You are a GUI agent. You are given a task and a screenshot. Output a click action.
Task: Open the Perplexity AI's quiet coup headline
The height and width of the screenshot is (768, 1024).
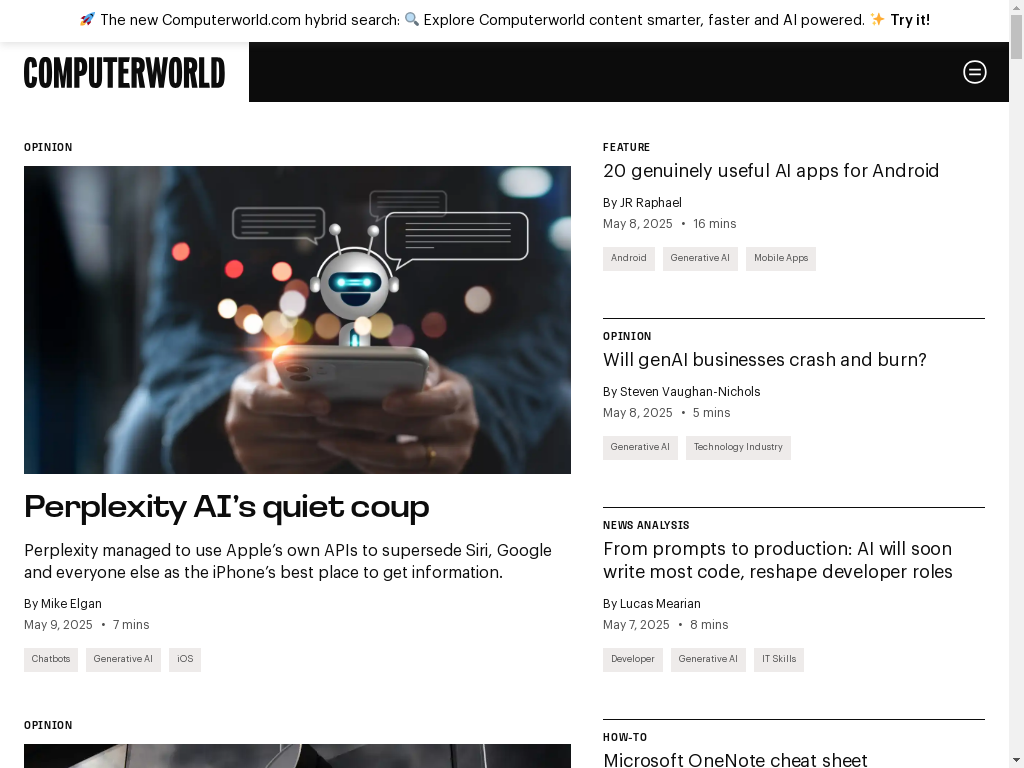click(227, 507)
